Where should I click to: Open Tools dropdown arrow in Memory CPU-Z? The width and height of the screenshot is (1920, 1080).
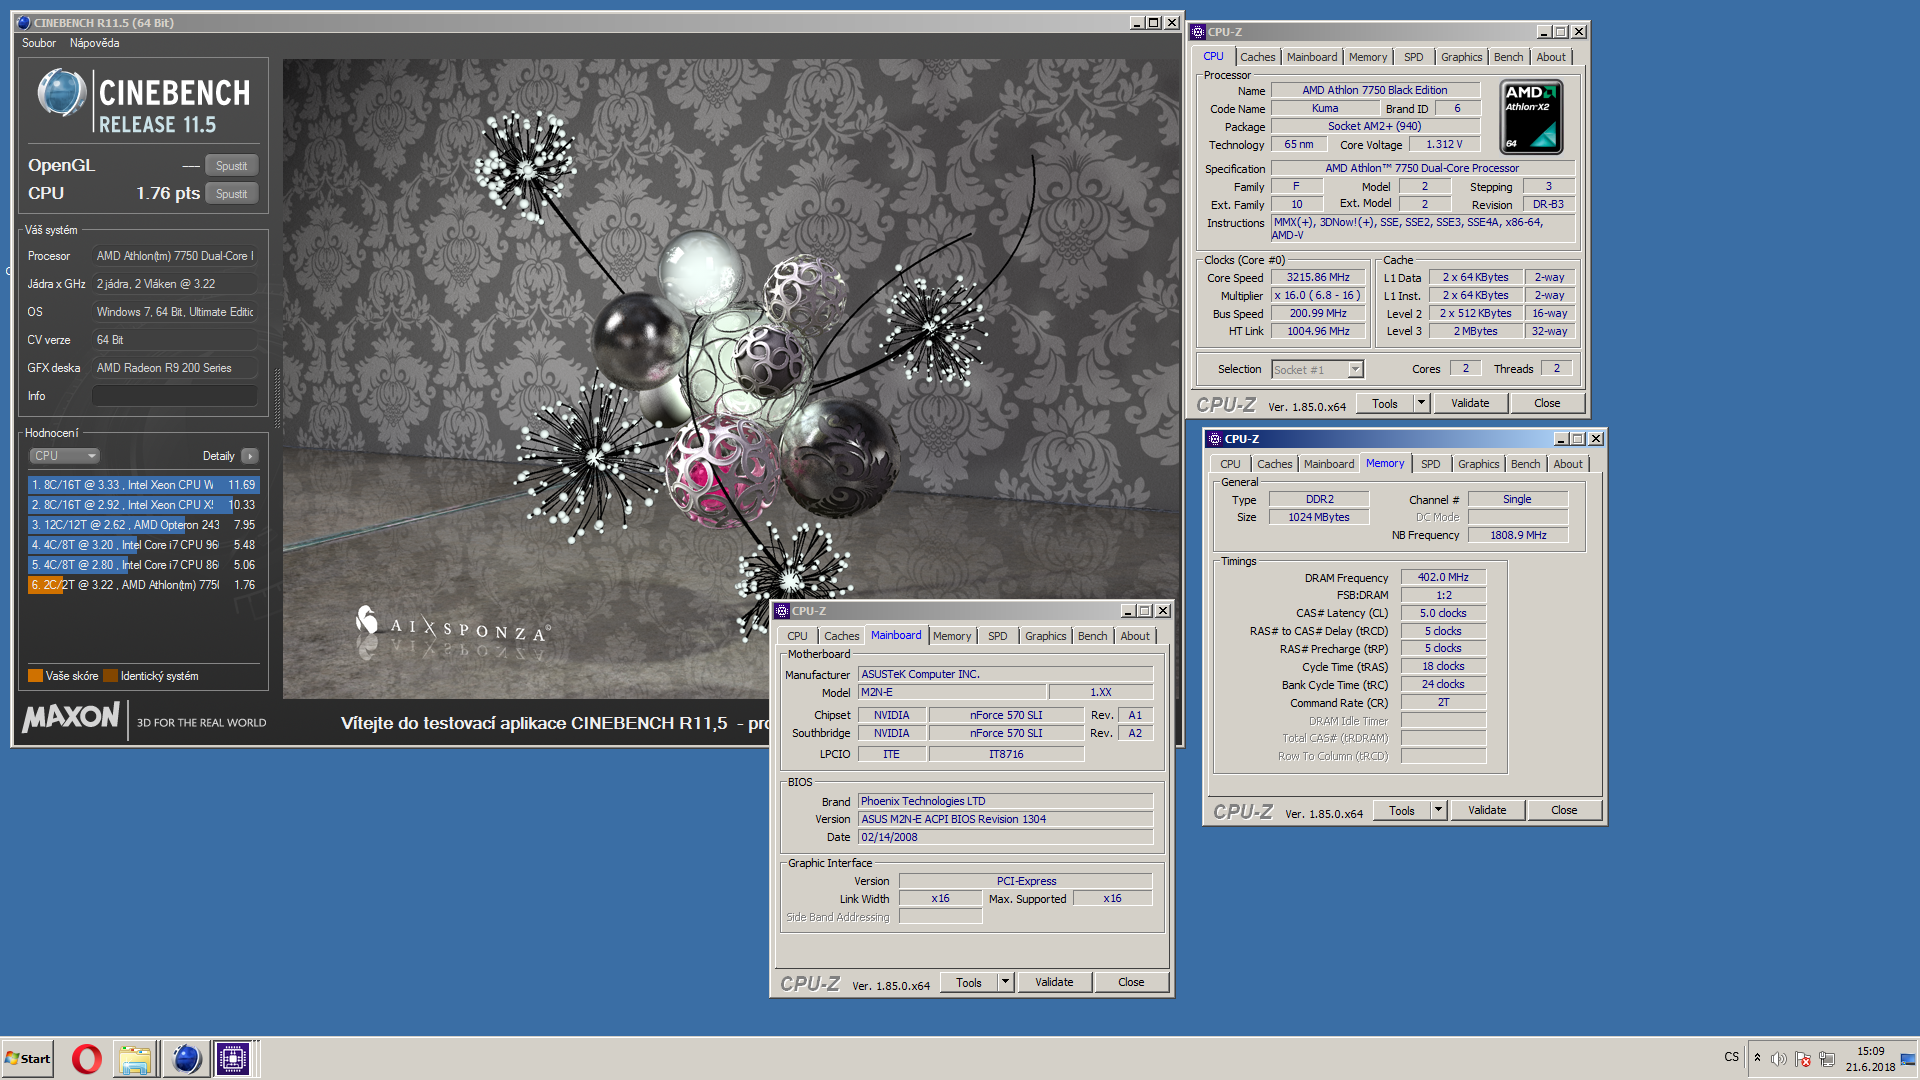(x=1438, y=811)
